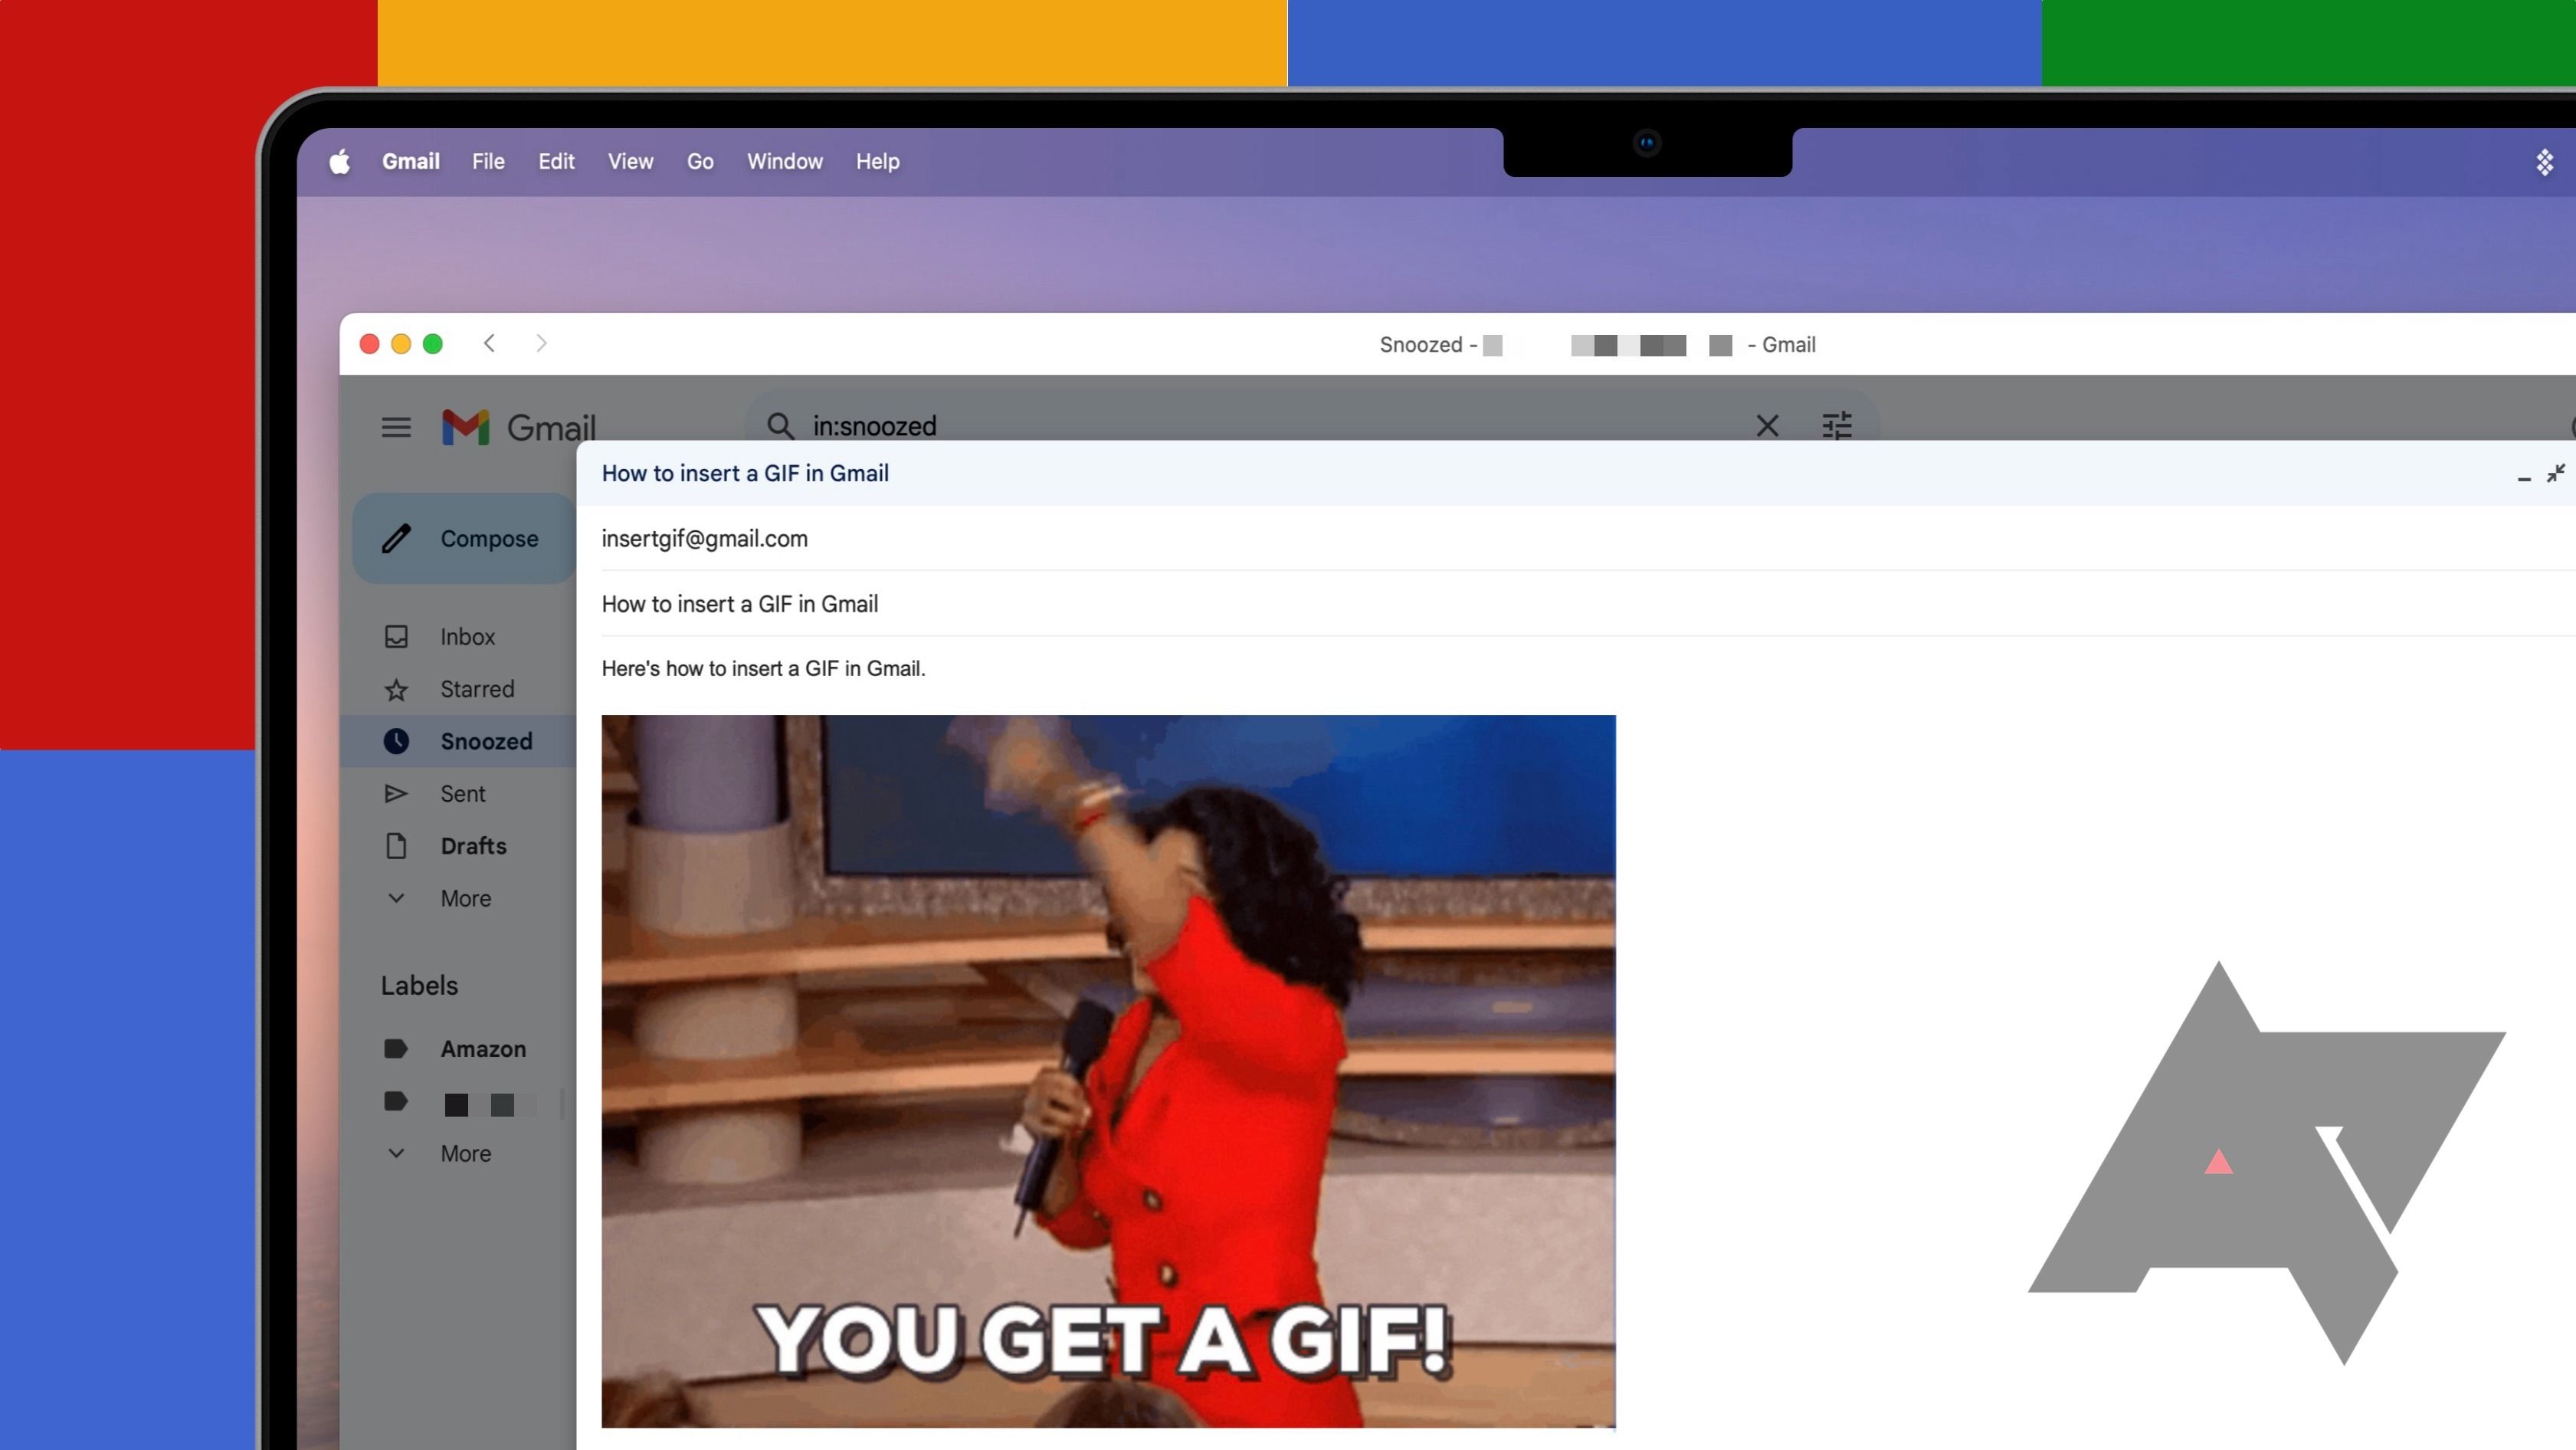The image size is (2576, 1450).
Task: Click insertgif@gmail.com sender link
Action: click(704, 538)
